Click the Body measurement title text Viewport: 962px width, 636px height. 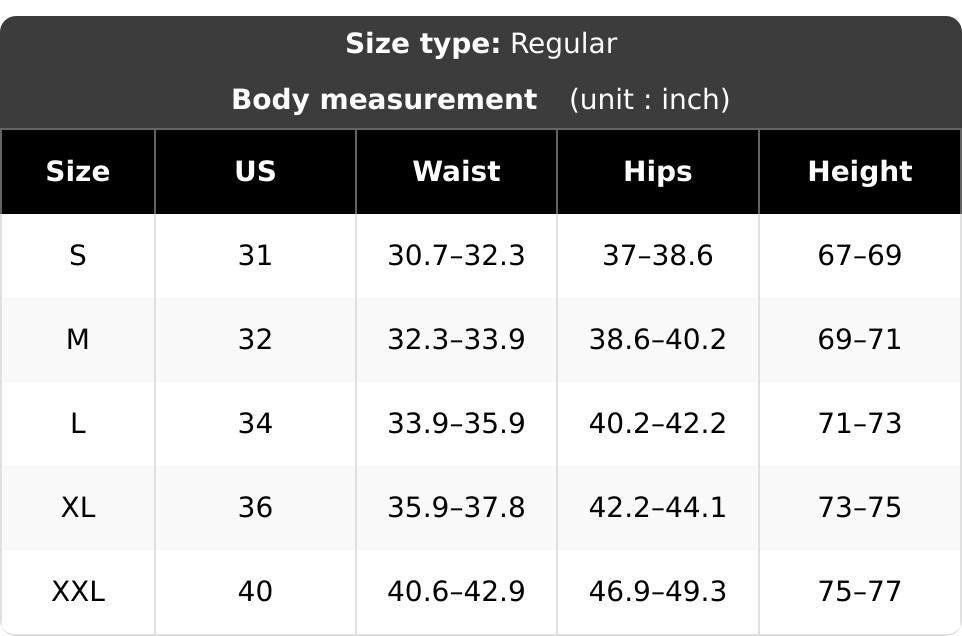click(384, 99)
